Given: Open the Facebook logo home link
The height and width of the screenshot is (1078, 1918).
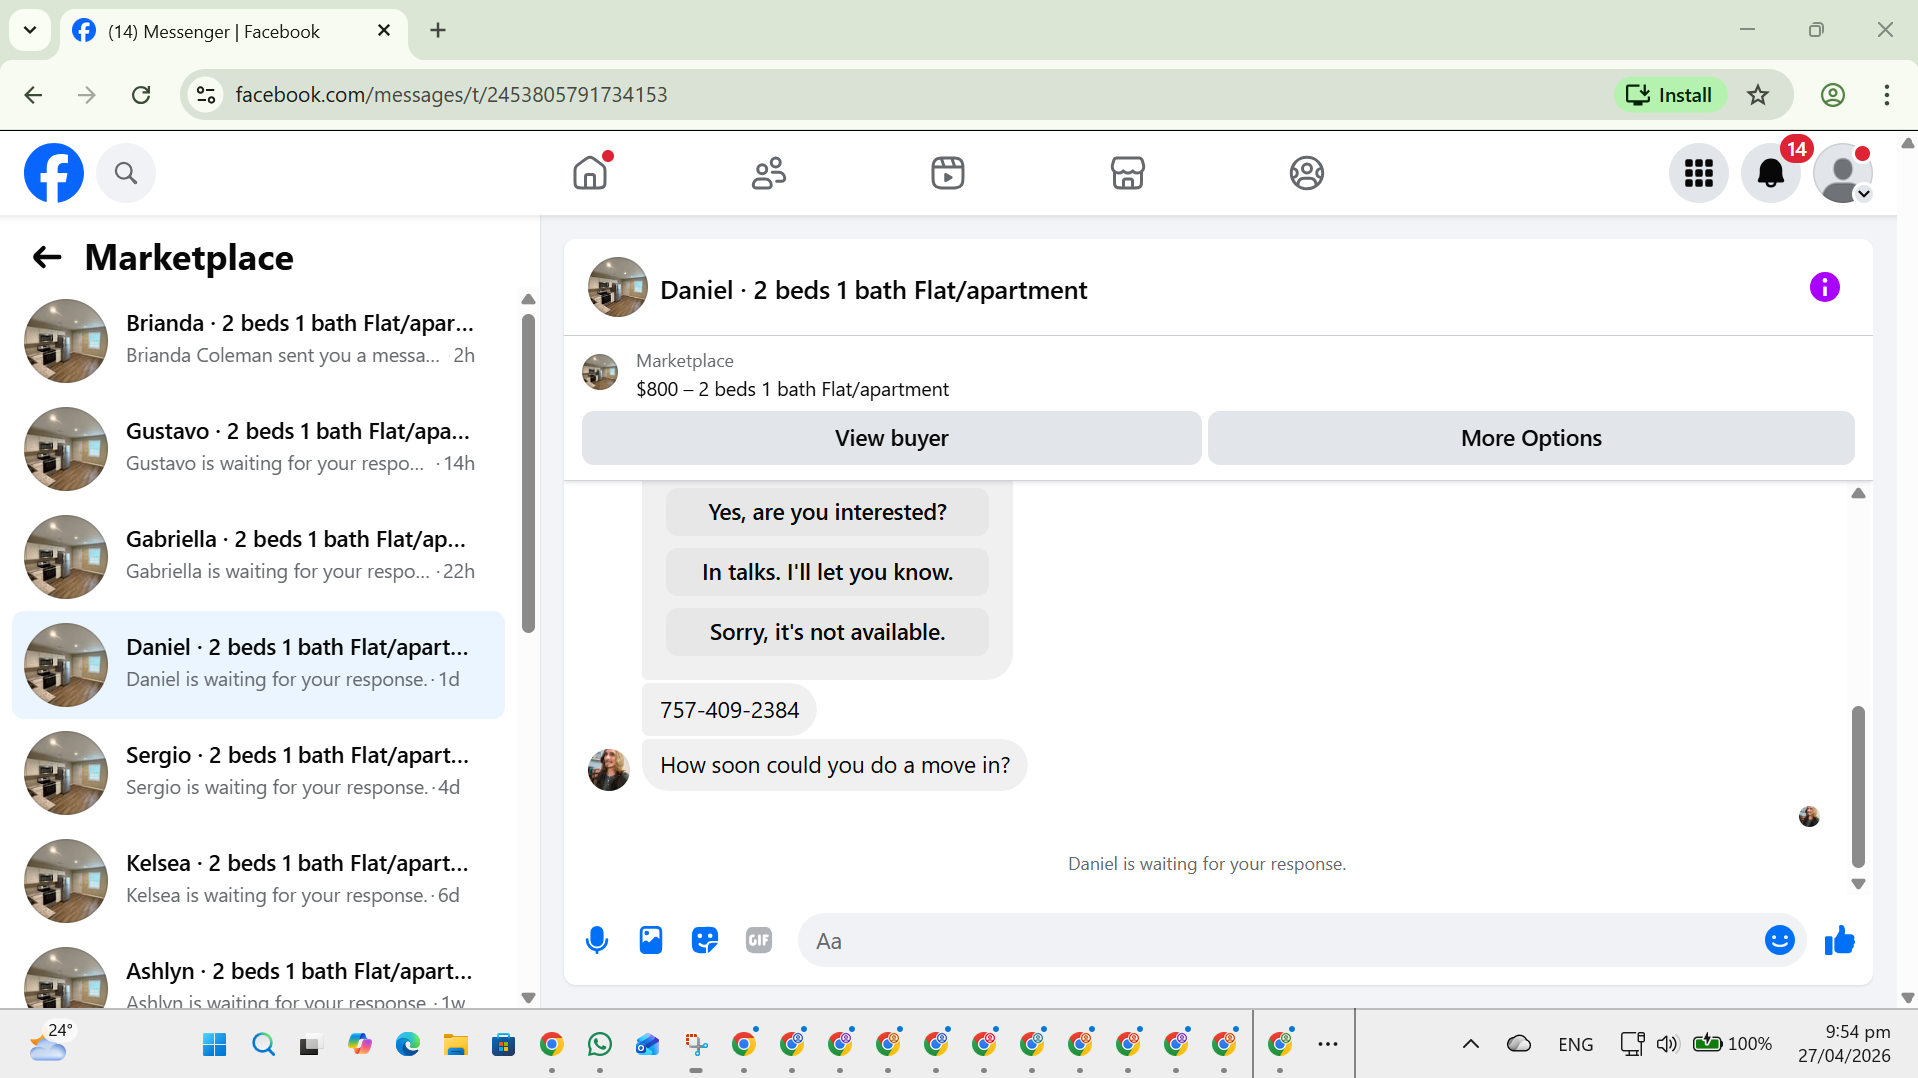Looking at the screenshot, I should [54, 173].
